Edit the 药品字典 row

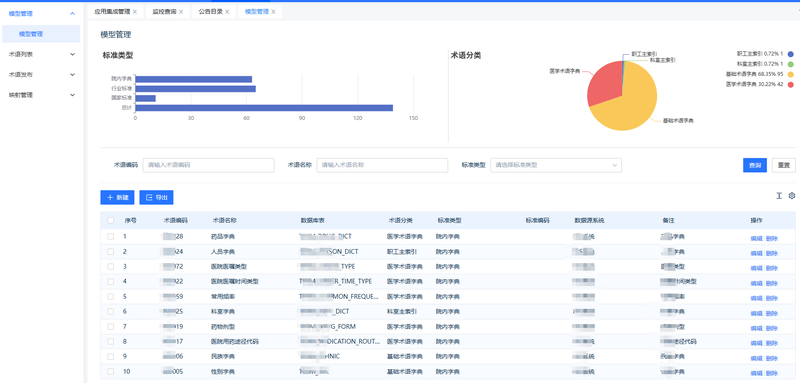756,238
